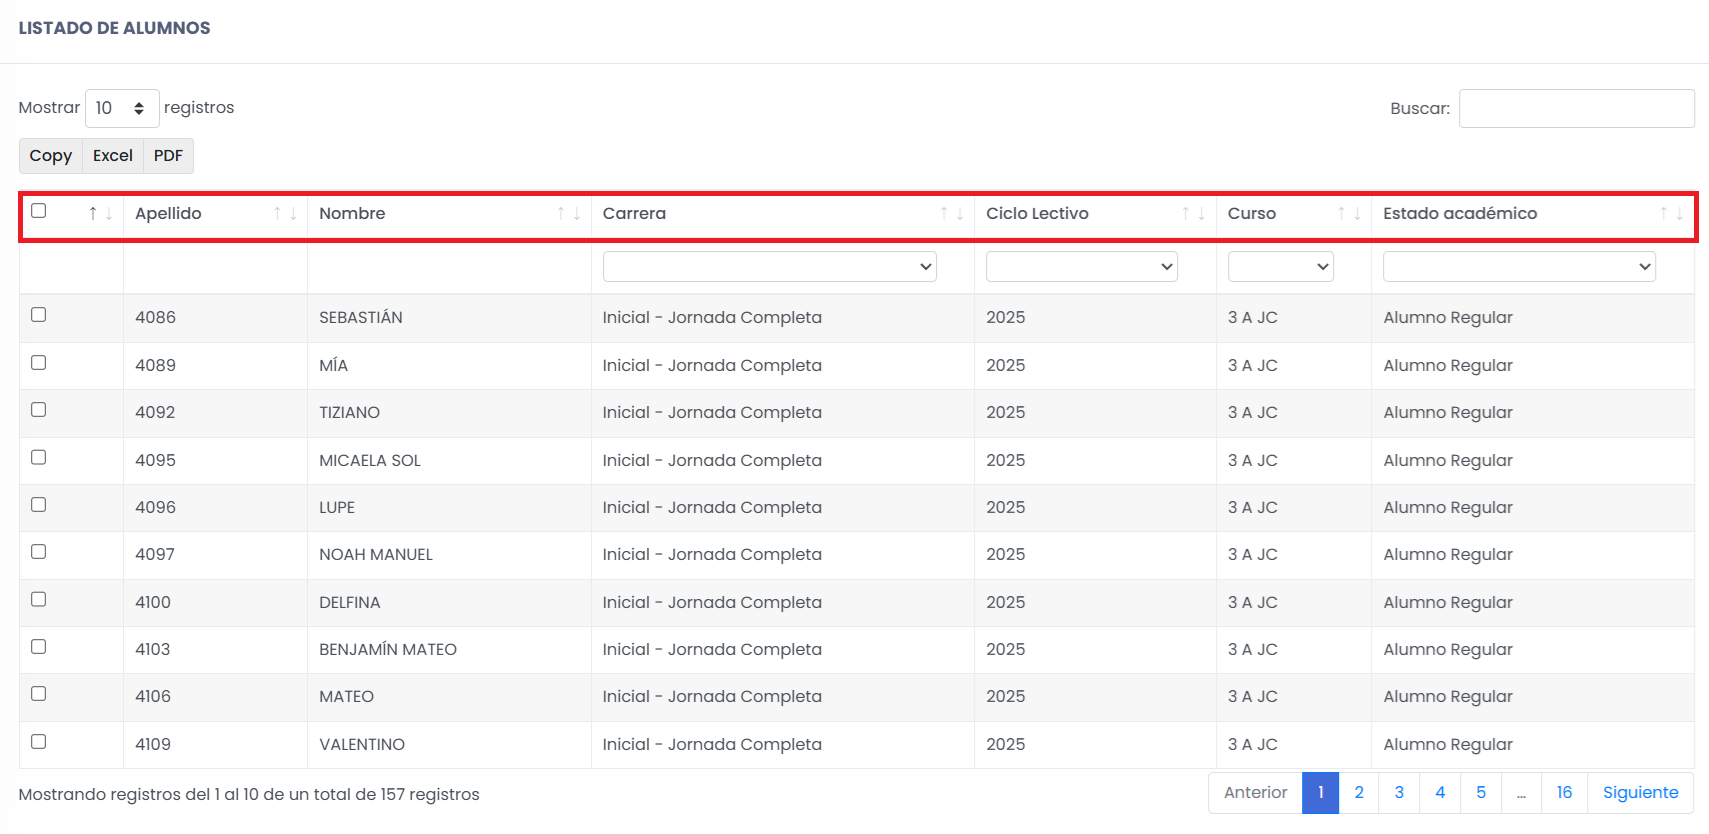This screenshot has height=834, width=1709.
Task: Check the 4097 NOAH MANUEL checkbox
Action: (39, 552)
